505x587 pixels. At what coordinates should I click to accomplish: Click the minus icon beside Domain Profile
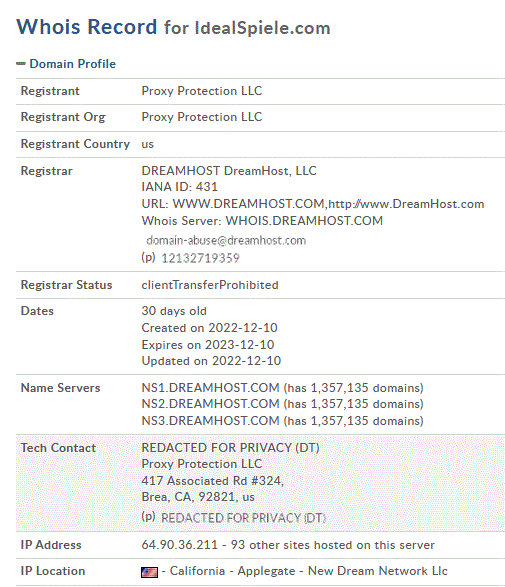click(x=21, y=64)
